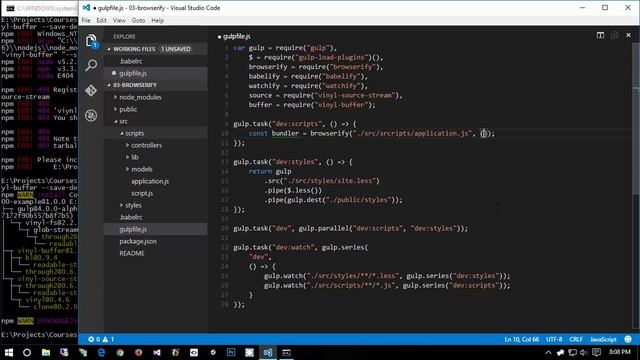Select gulpfile.js in the project tree
This screenshot has height=360, width=640.
tap(155, 229)
